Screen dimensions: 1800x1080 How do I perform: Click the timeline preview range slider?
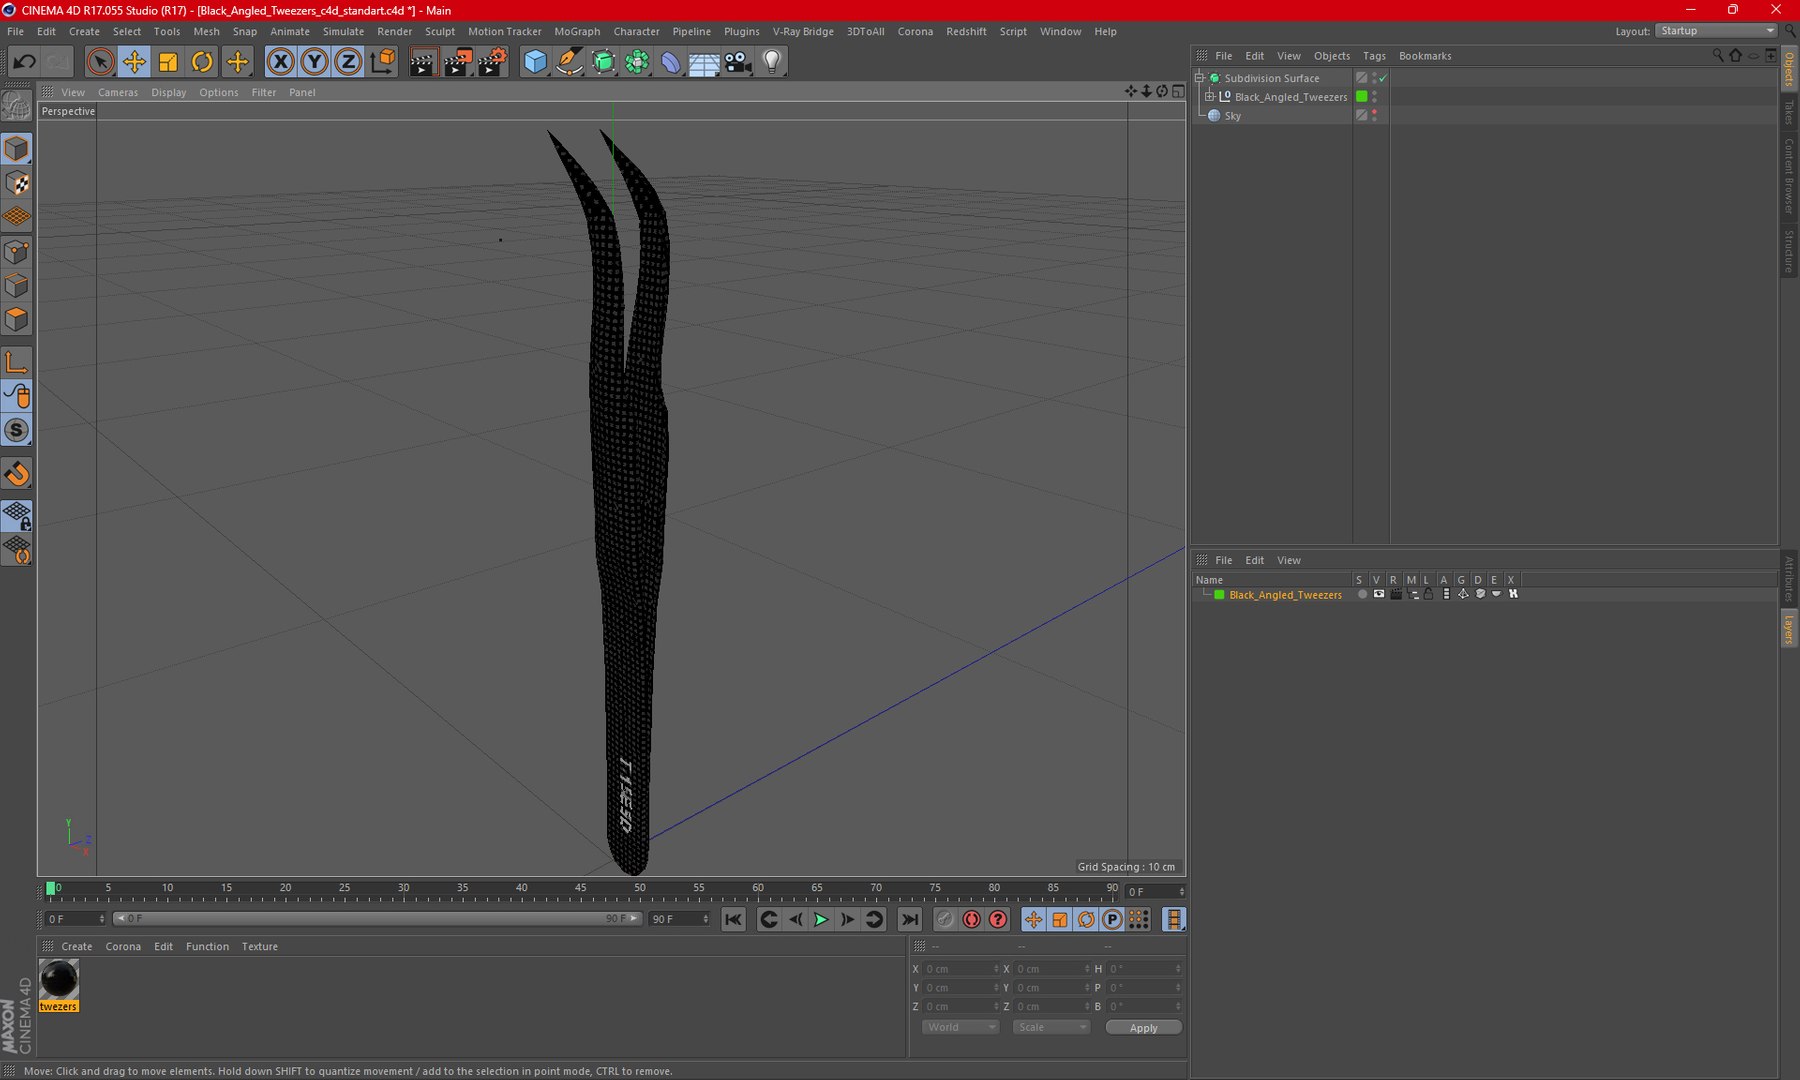pos(377,919)
